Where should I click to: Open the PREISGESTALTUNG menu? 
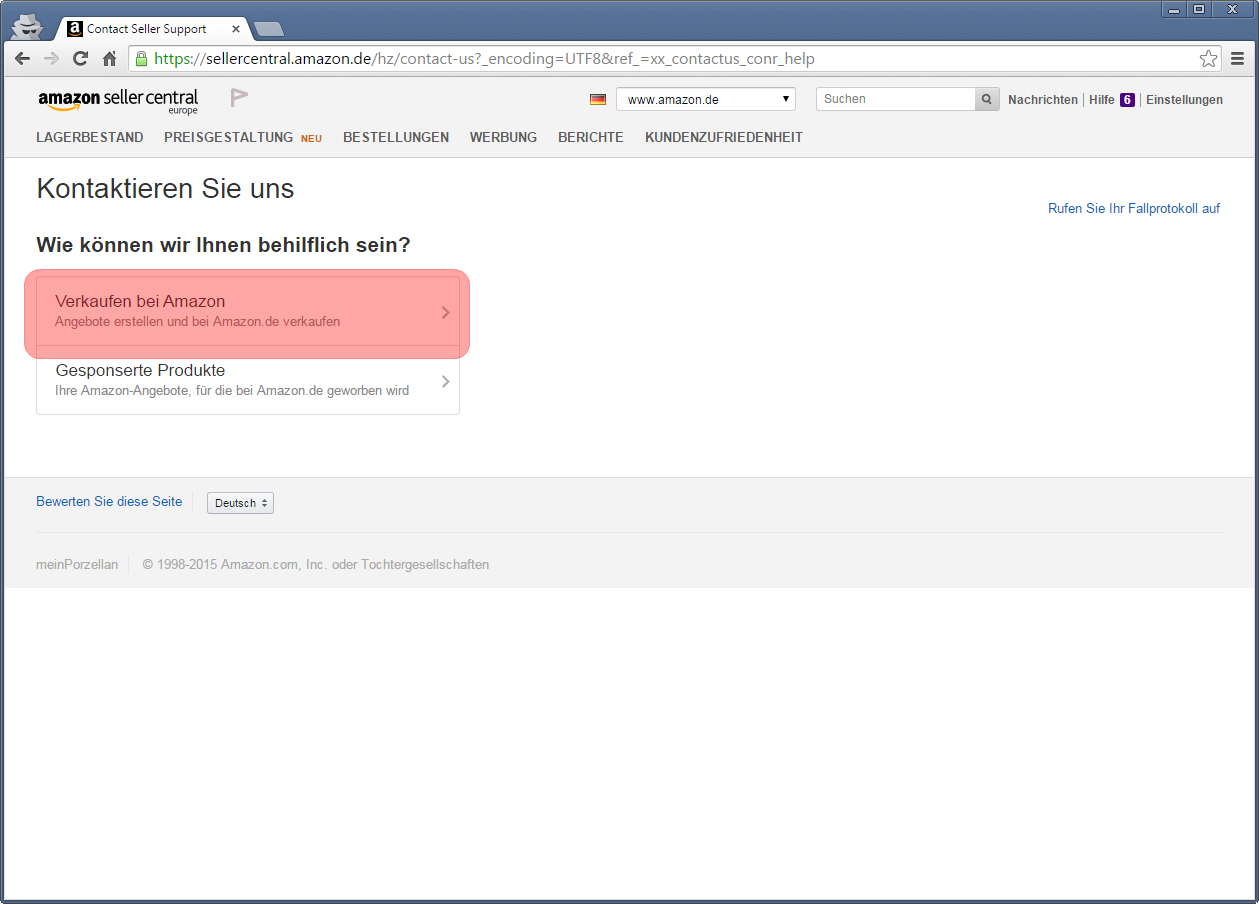tap(228, 137)
